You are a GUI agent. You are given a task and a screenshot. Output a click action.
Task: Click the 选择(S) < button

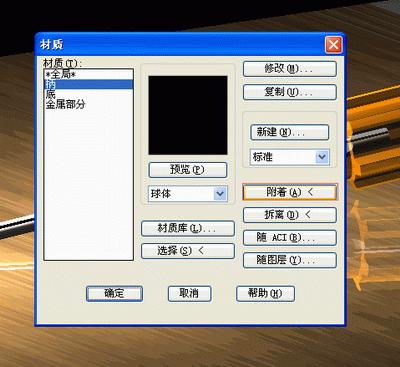click(188, 251)
